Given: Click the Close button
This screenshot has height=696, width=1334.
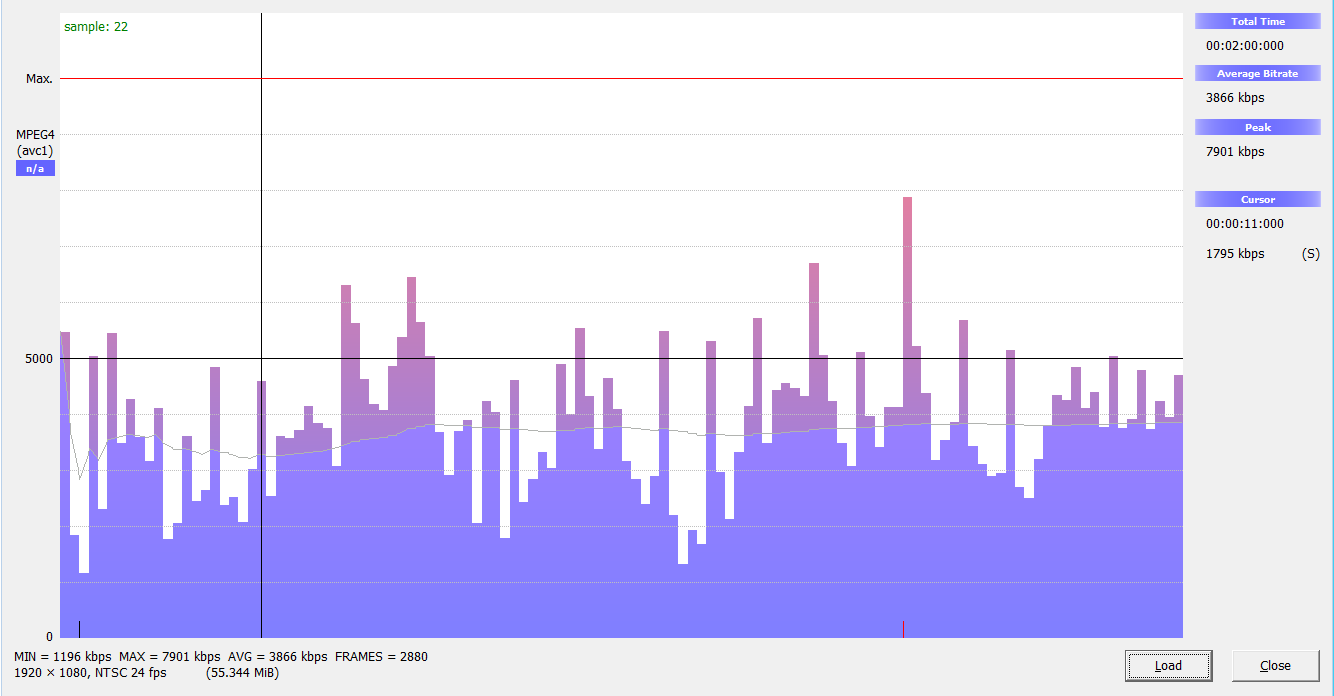Looking at the screenshot, I should click(x=1275, y=665).
